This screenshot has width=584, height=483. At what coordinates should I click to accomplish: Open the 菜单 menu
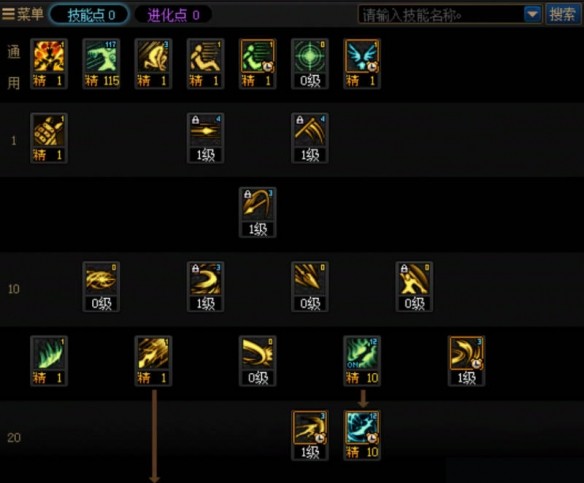22,14
